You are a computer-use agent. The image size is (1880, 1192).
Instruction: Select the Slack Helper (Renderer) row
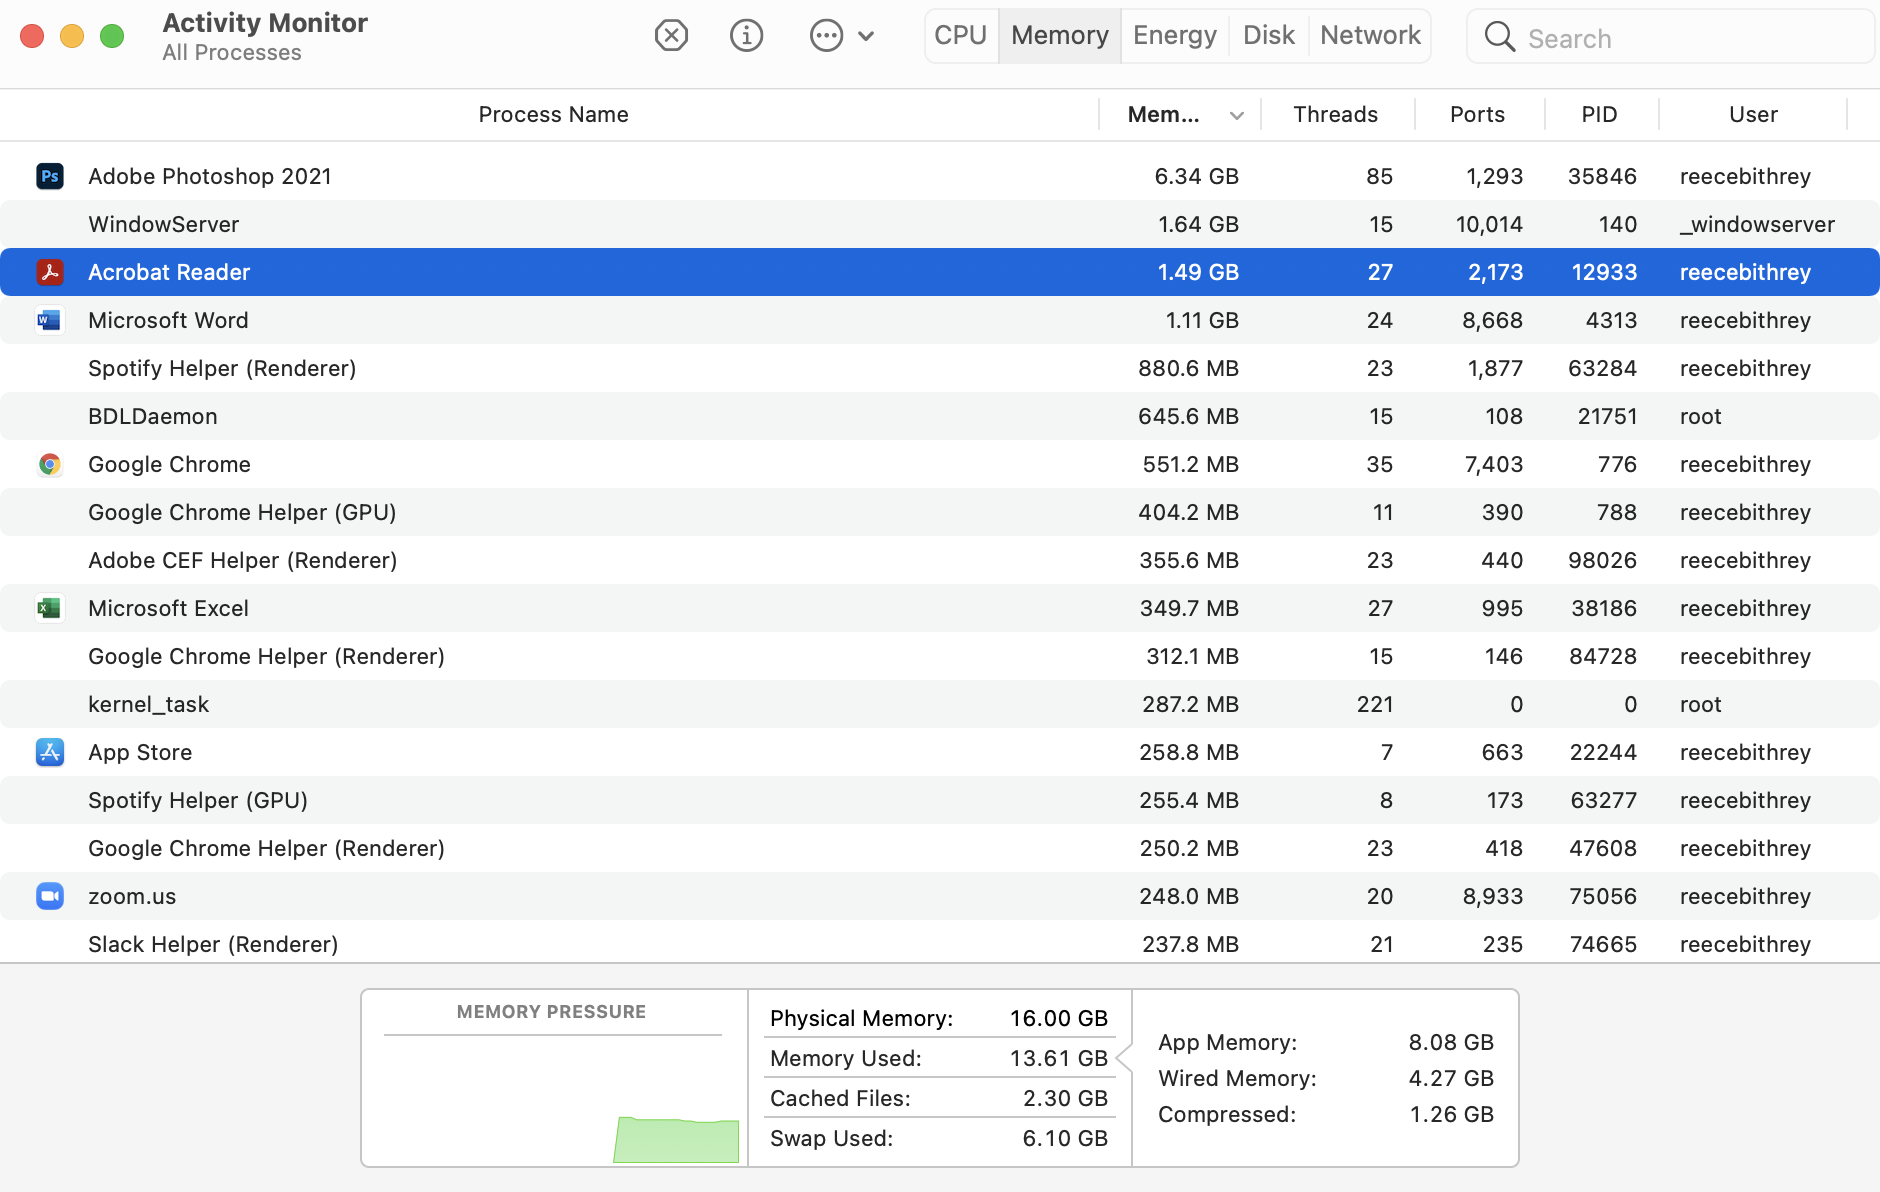click(x=940, y=944)
